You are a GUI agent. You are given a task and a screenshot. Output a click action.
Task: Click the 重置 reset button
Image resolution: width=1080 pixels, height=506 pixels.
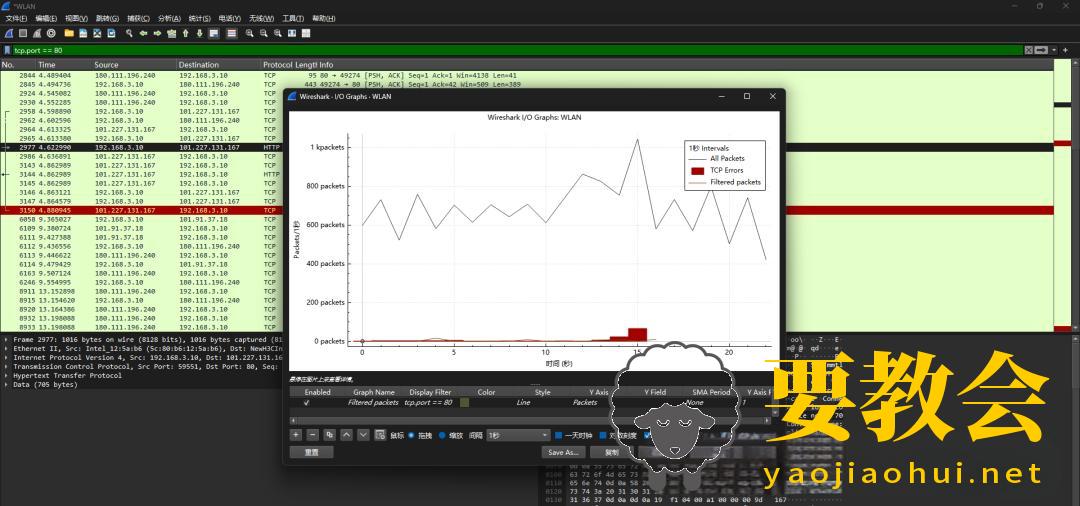(x=311, y=452)
